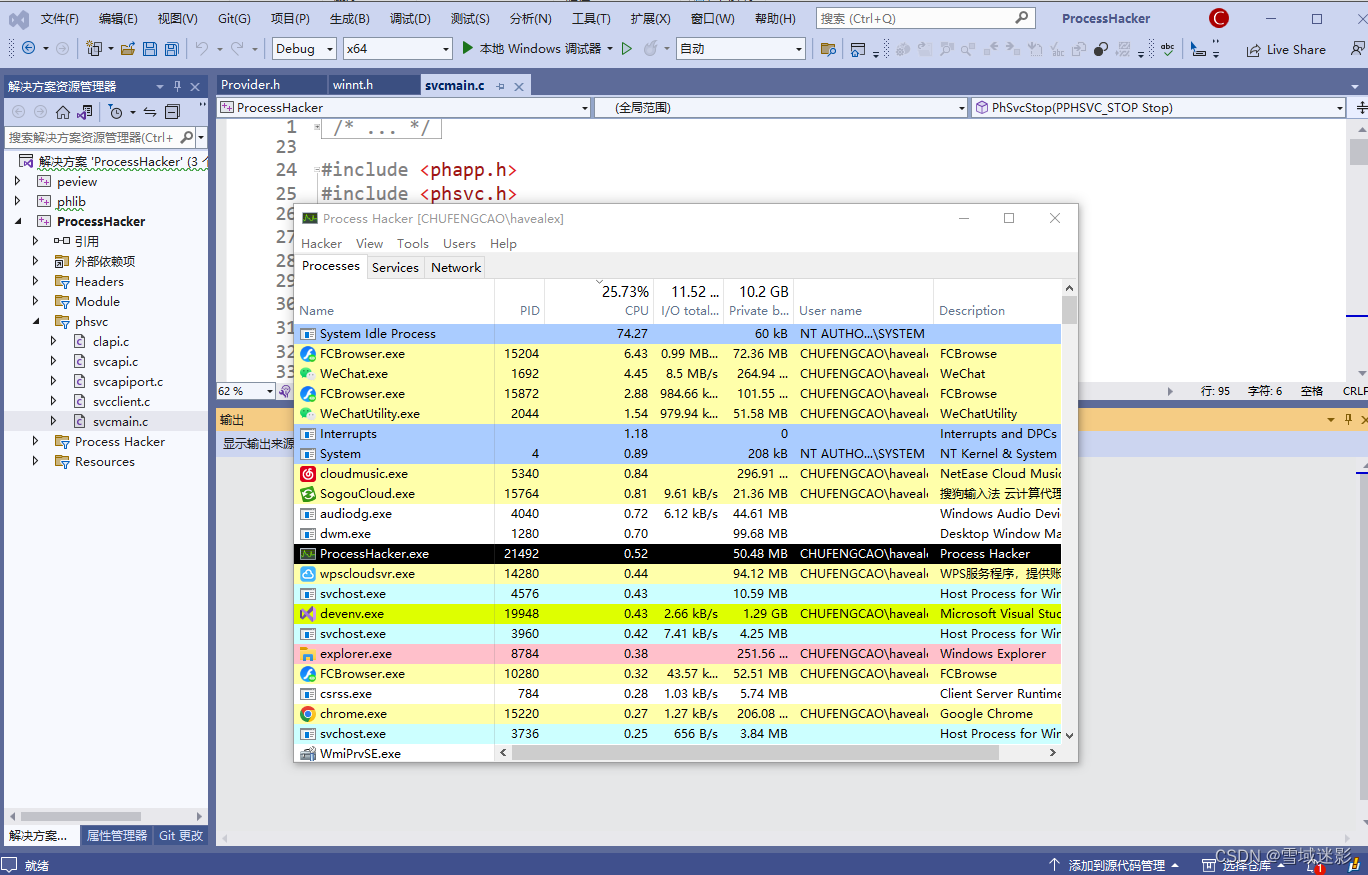Collapse the phsvc folder in Solution Explorer

[x=37, y=321]
